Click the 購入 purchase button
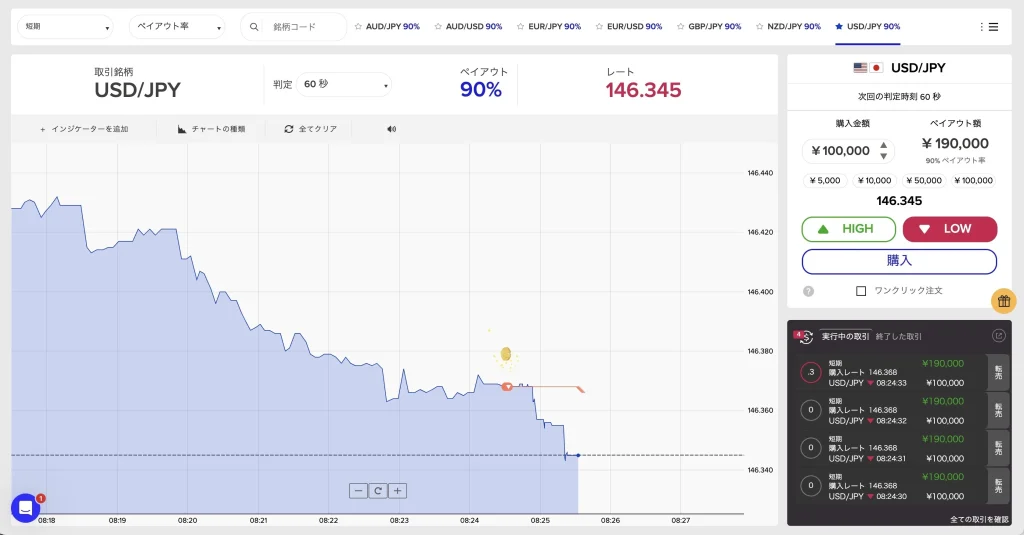 pyautogui.click(x=899, y=261)
